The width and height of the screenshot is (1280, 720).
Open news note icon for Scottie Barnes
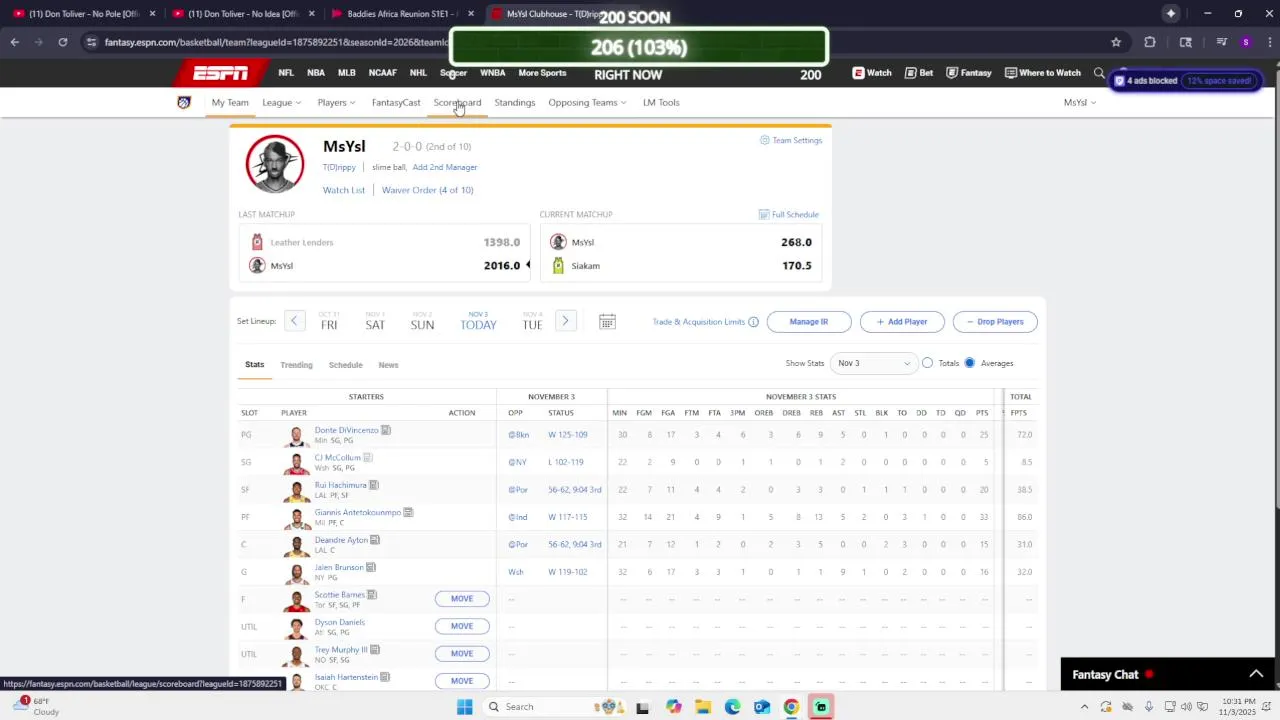pyautogui.click(x=371, y=594)
